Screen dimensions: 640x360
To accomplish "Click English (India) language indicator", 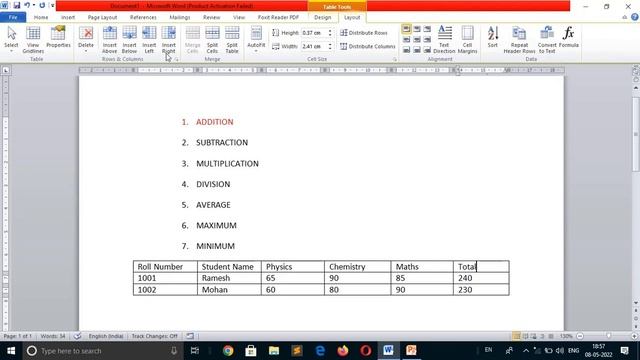I will [x=106, y=336].
